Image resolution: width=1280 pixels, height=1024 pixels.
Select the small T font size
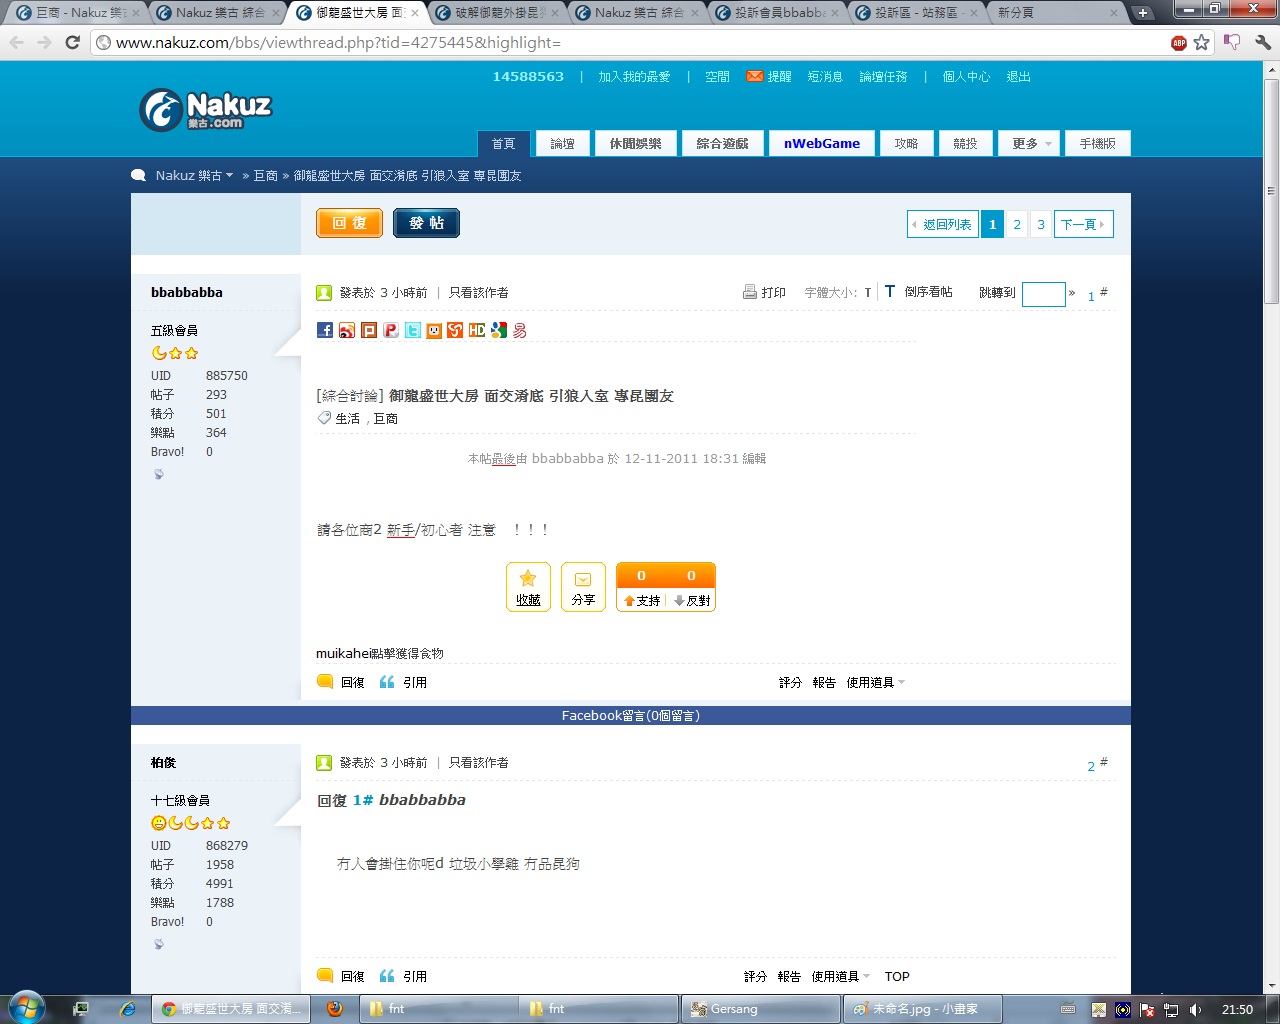(868, 293)
